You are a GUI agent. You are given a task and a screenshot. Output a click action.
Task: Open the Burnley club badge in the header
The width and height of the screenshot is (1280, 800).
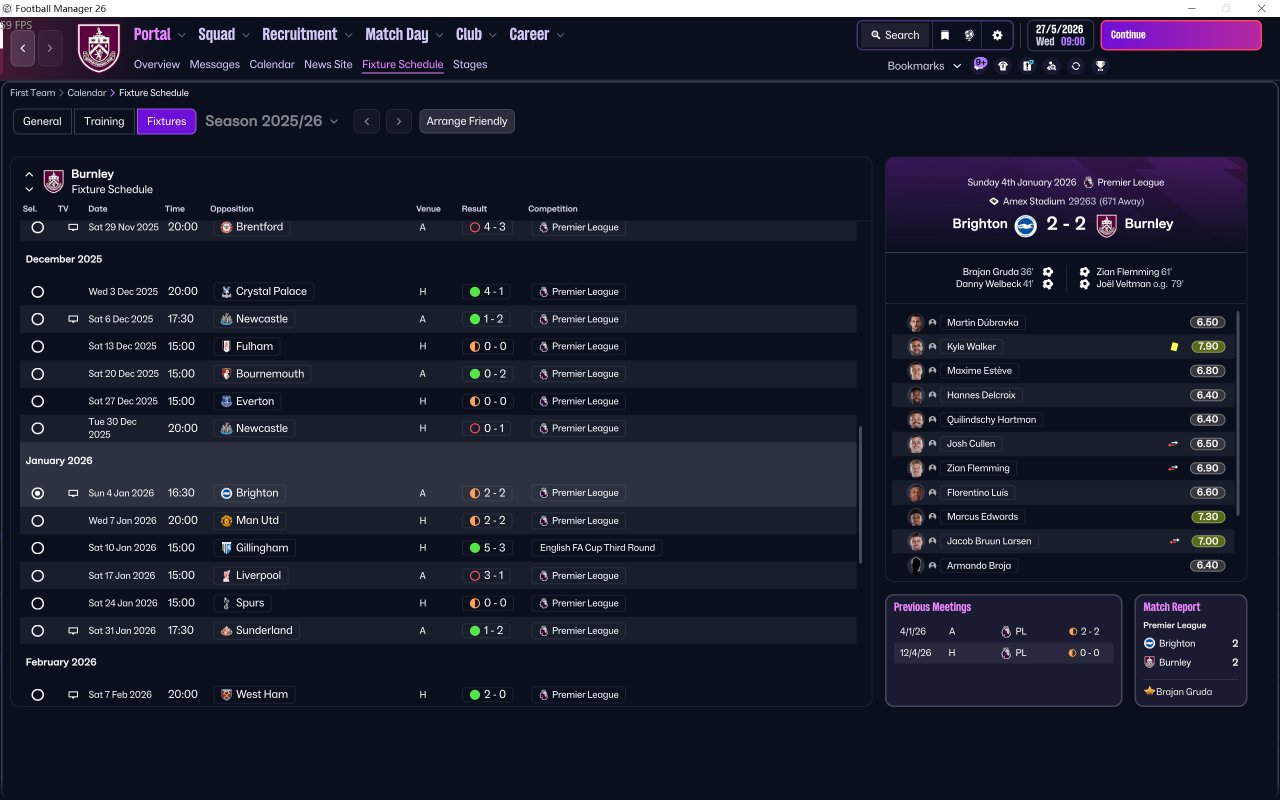[98, 48]
